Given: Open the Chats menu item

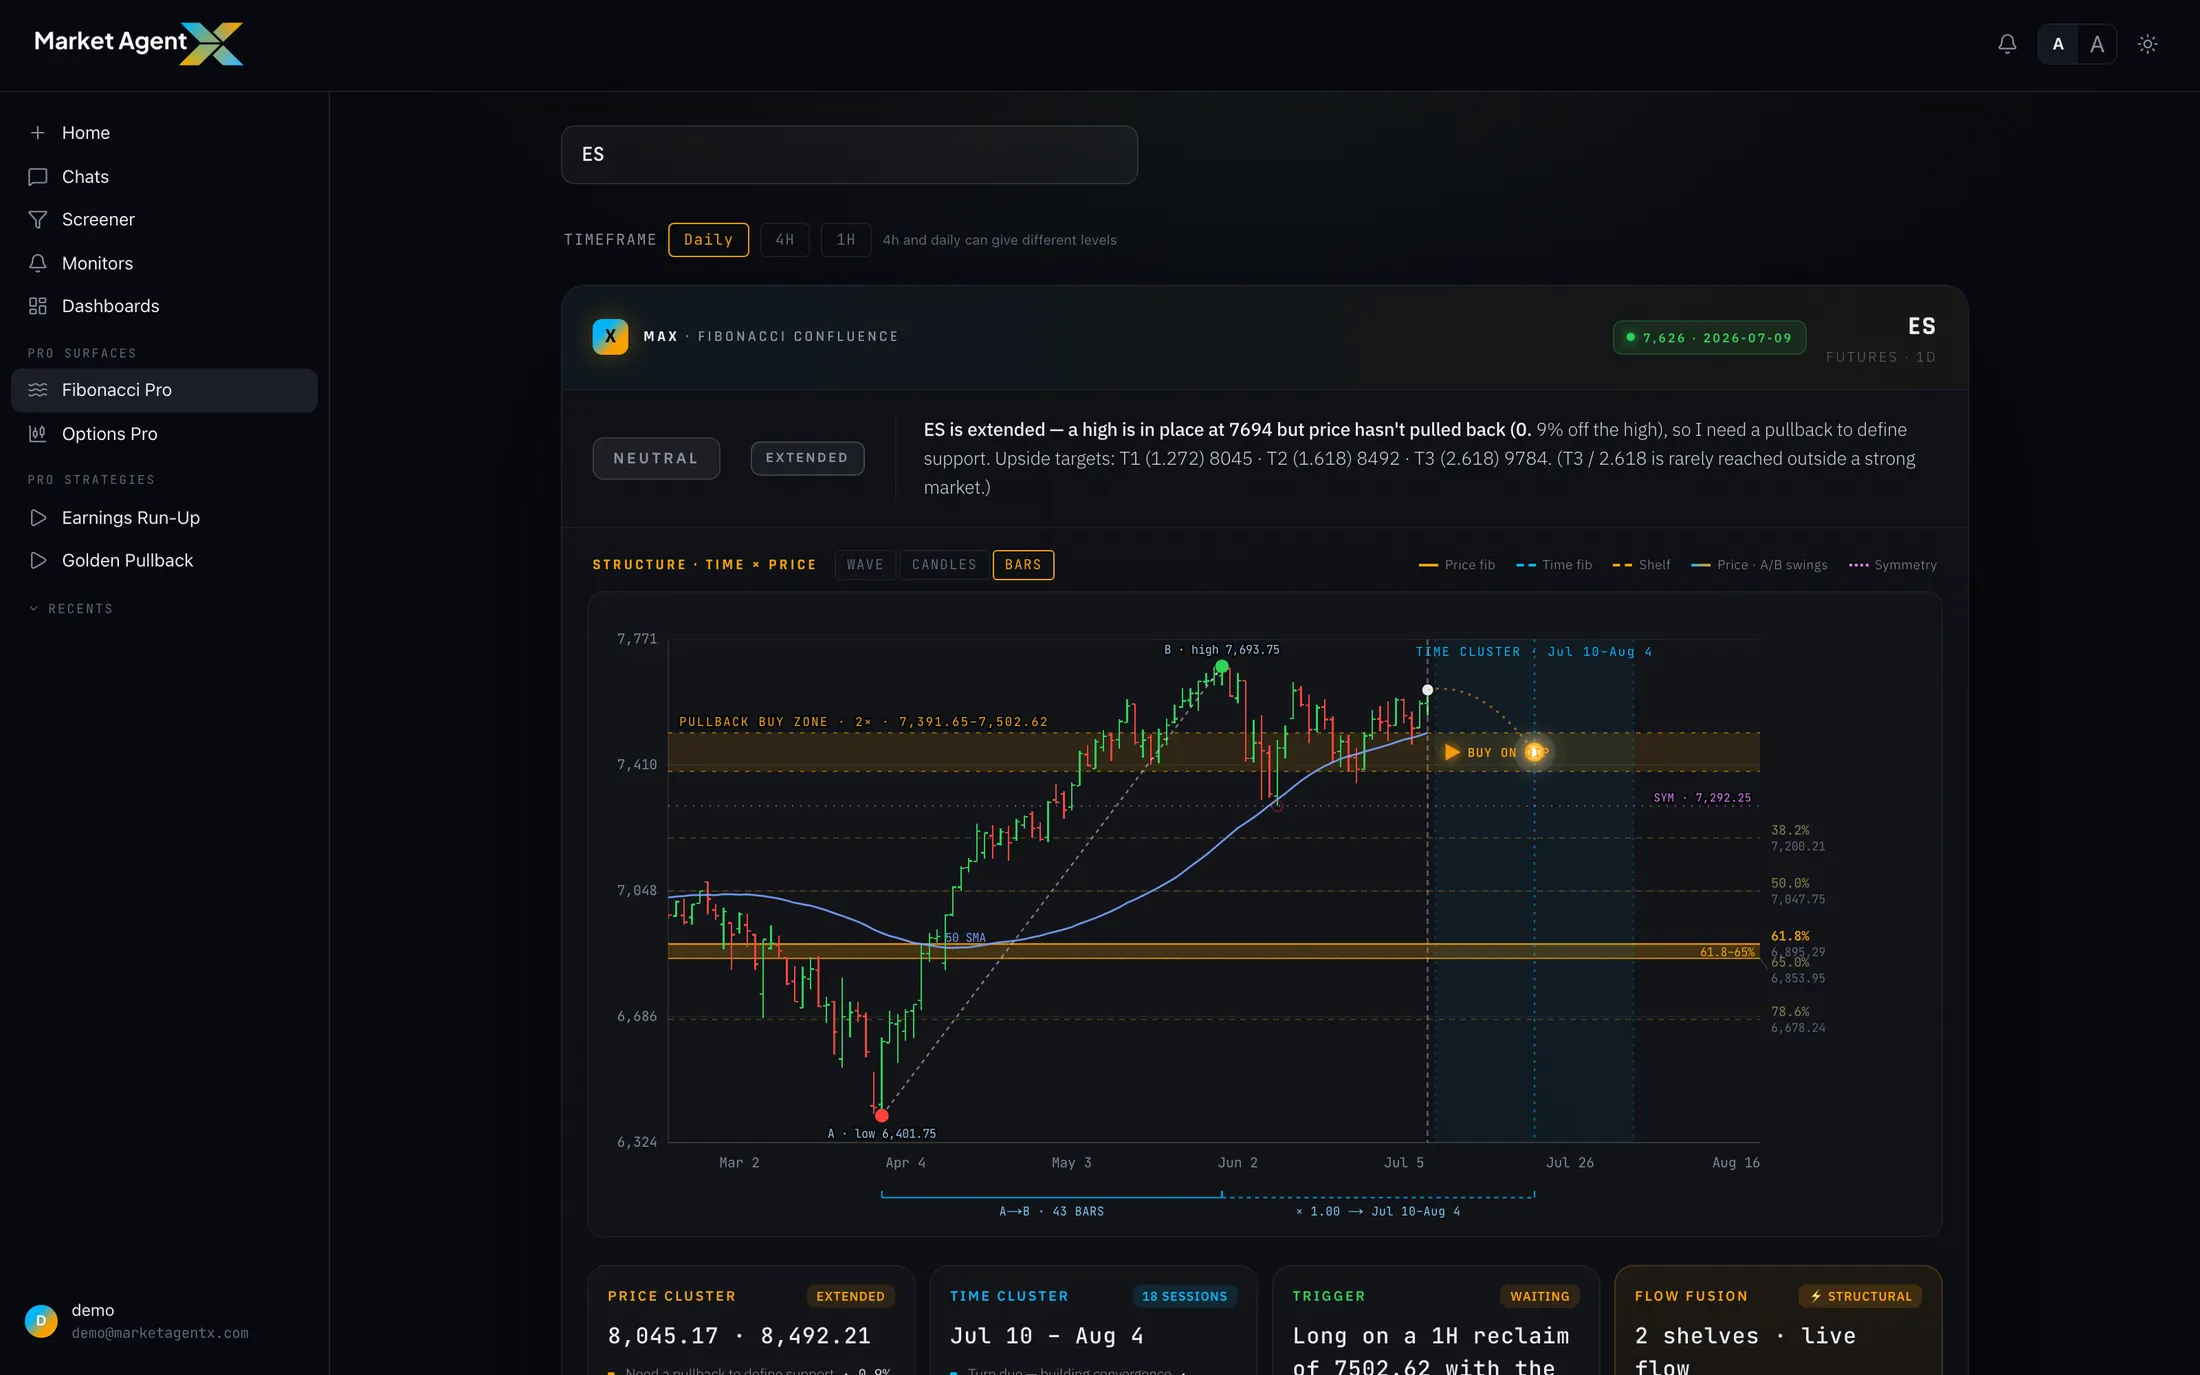Looking at the screenshot, I should tap(164, 177).
